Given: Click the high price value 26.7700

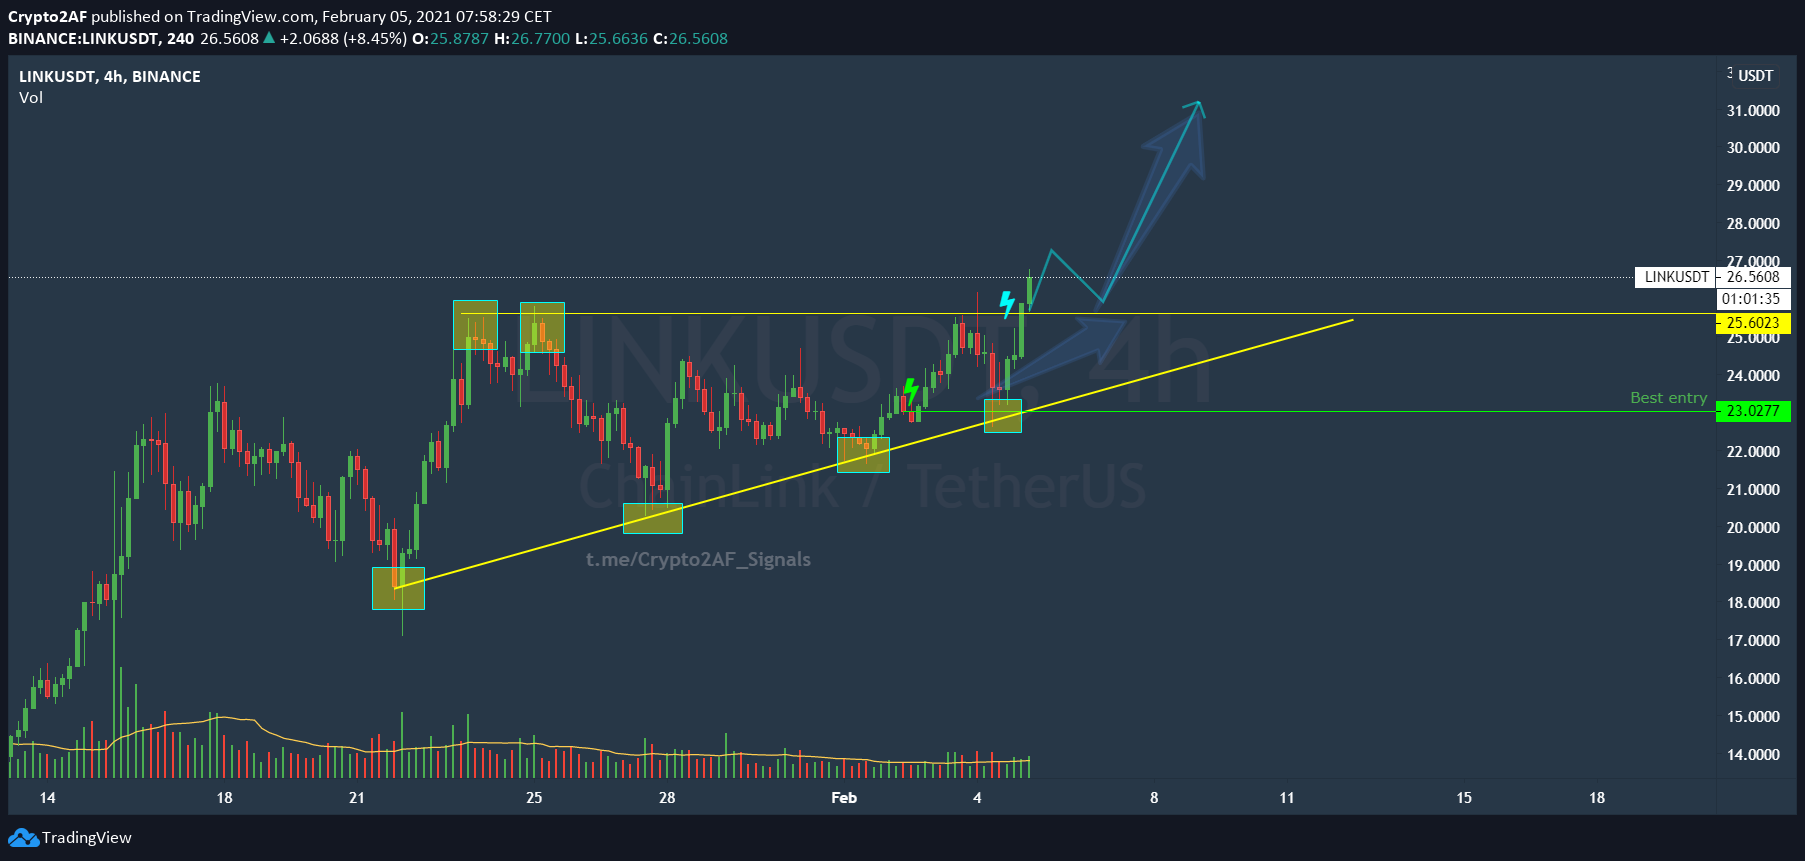Looking at the screenshot, I should coord(541,39).
